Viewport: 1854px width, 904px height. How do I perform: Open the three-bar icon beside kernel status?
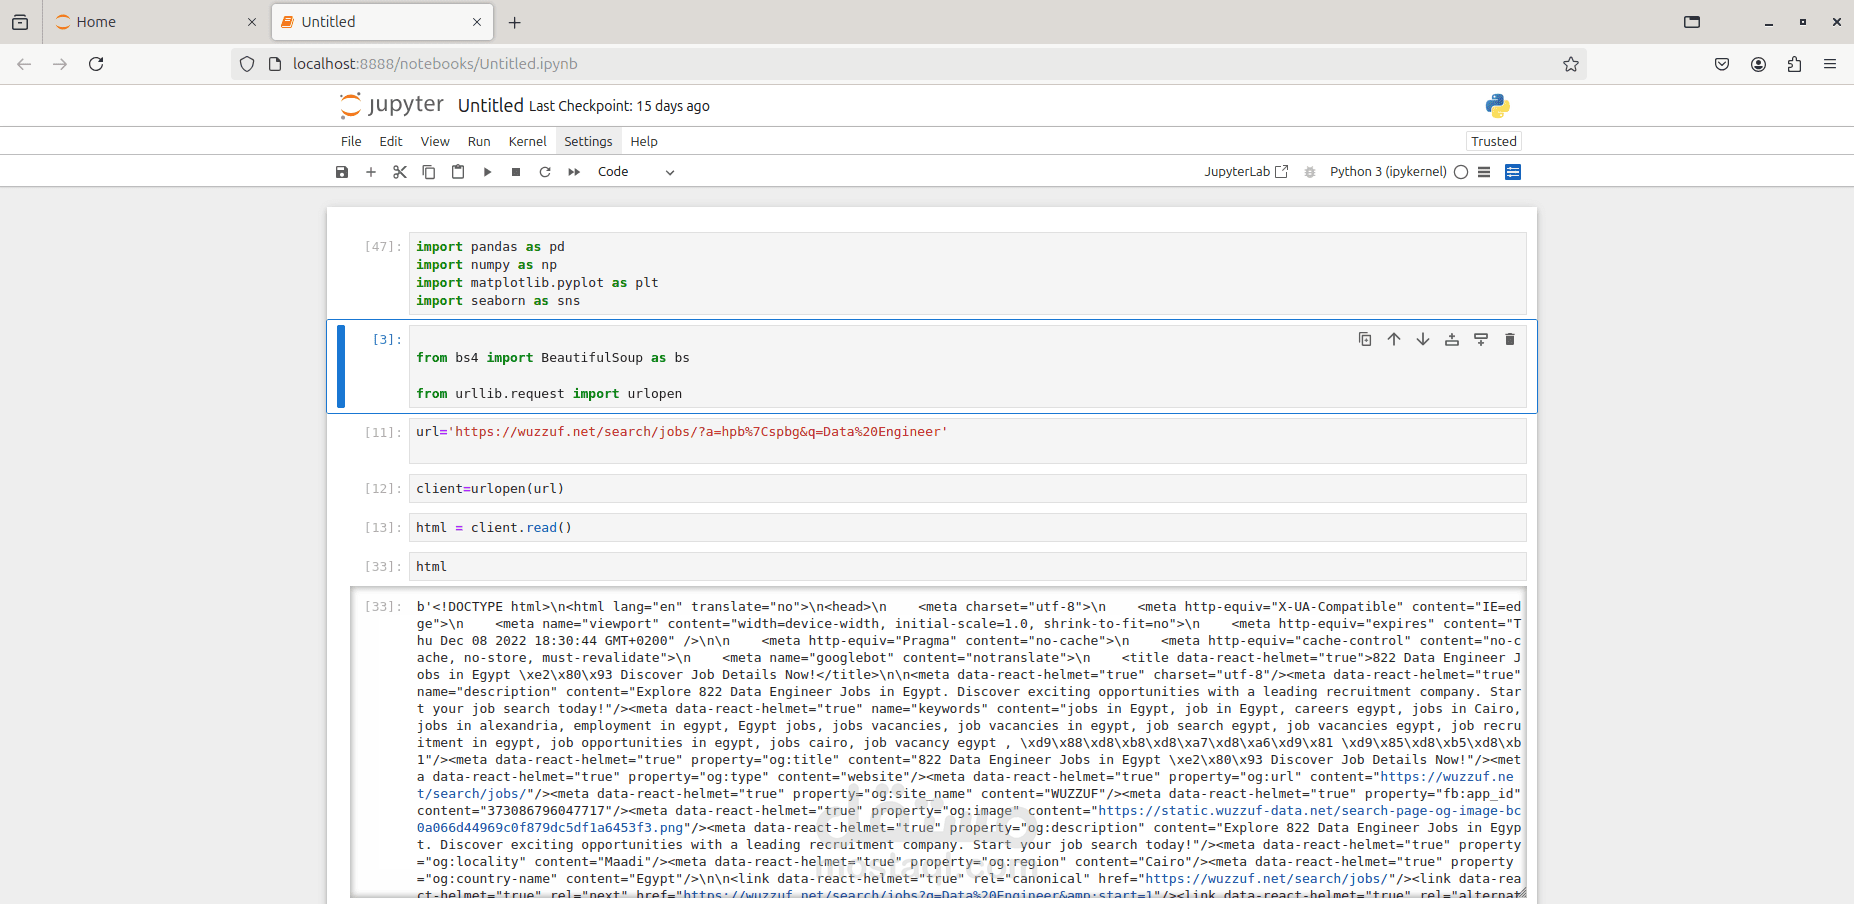1484,172
